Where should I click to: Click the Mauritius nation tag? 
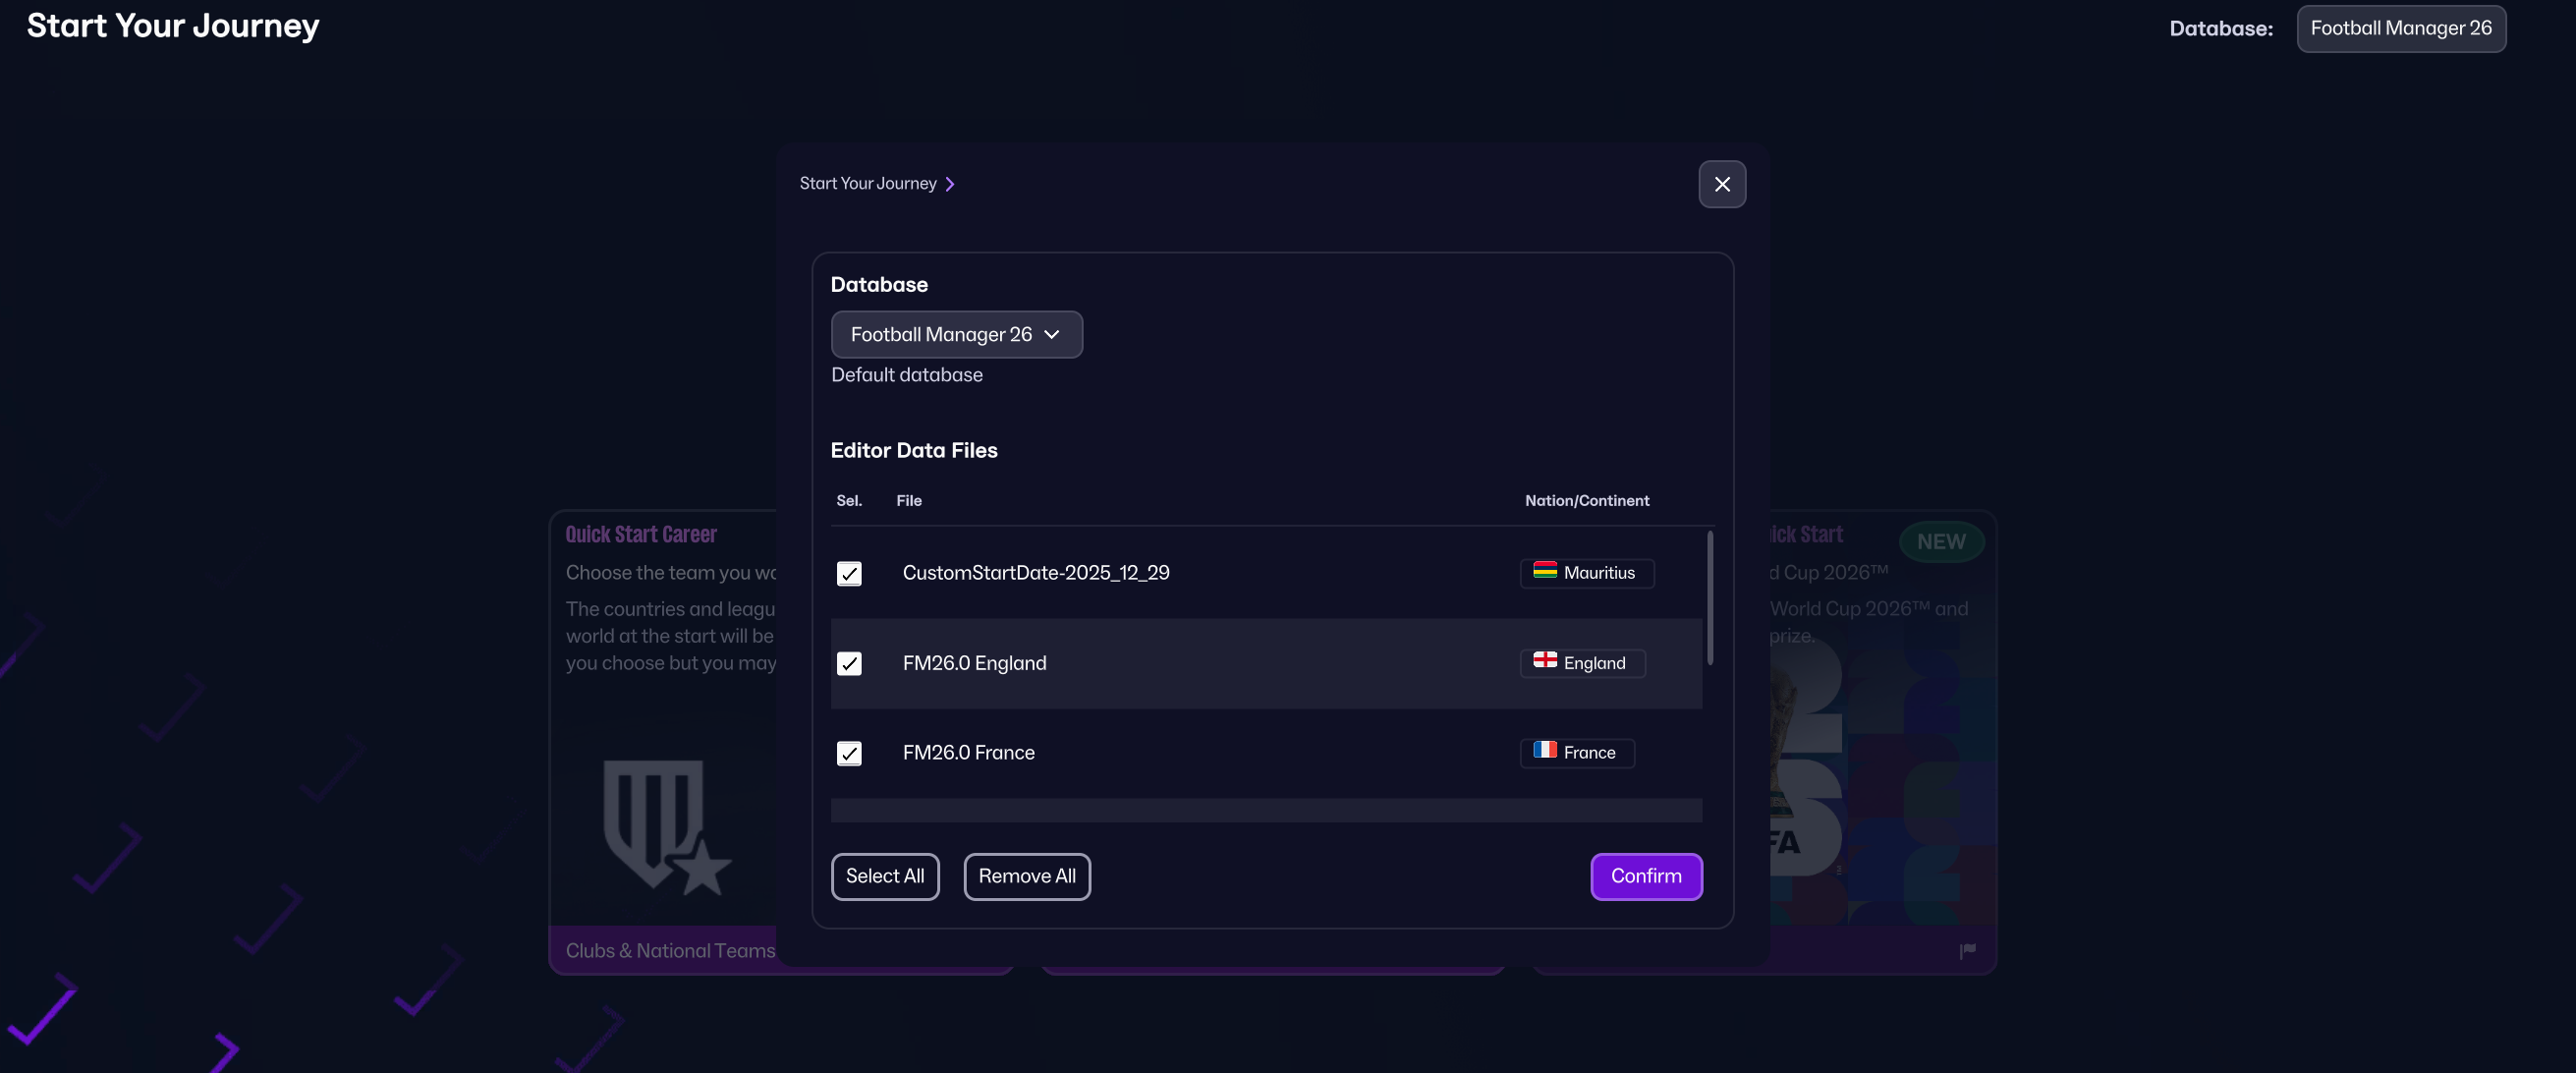click(x=1587, y=573)
